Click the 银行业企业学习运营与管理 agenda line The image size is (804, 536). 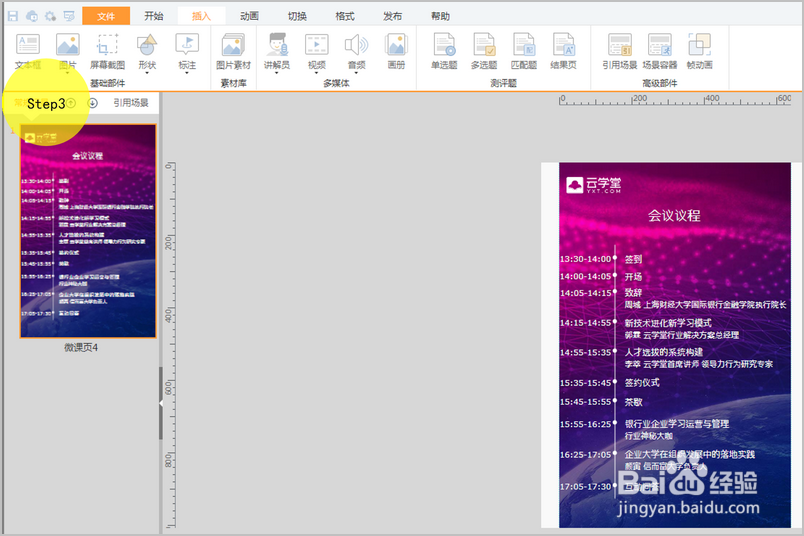677,424
